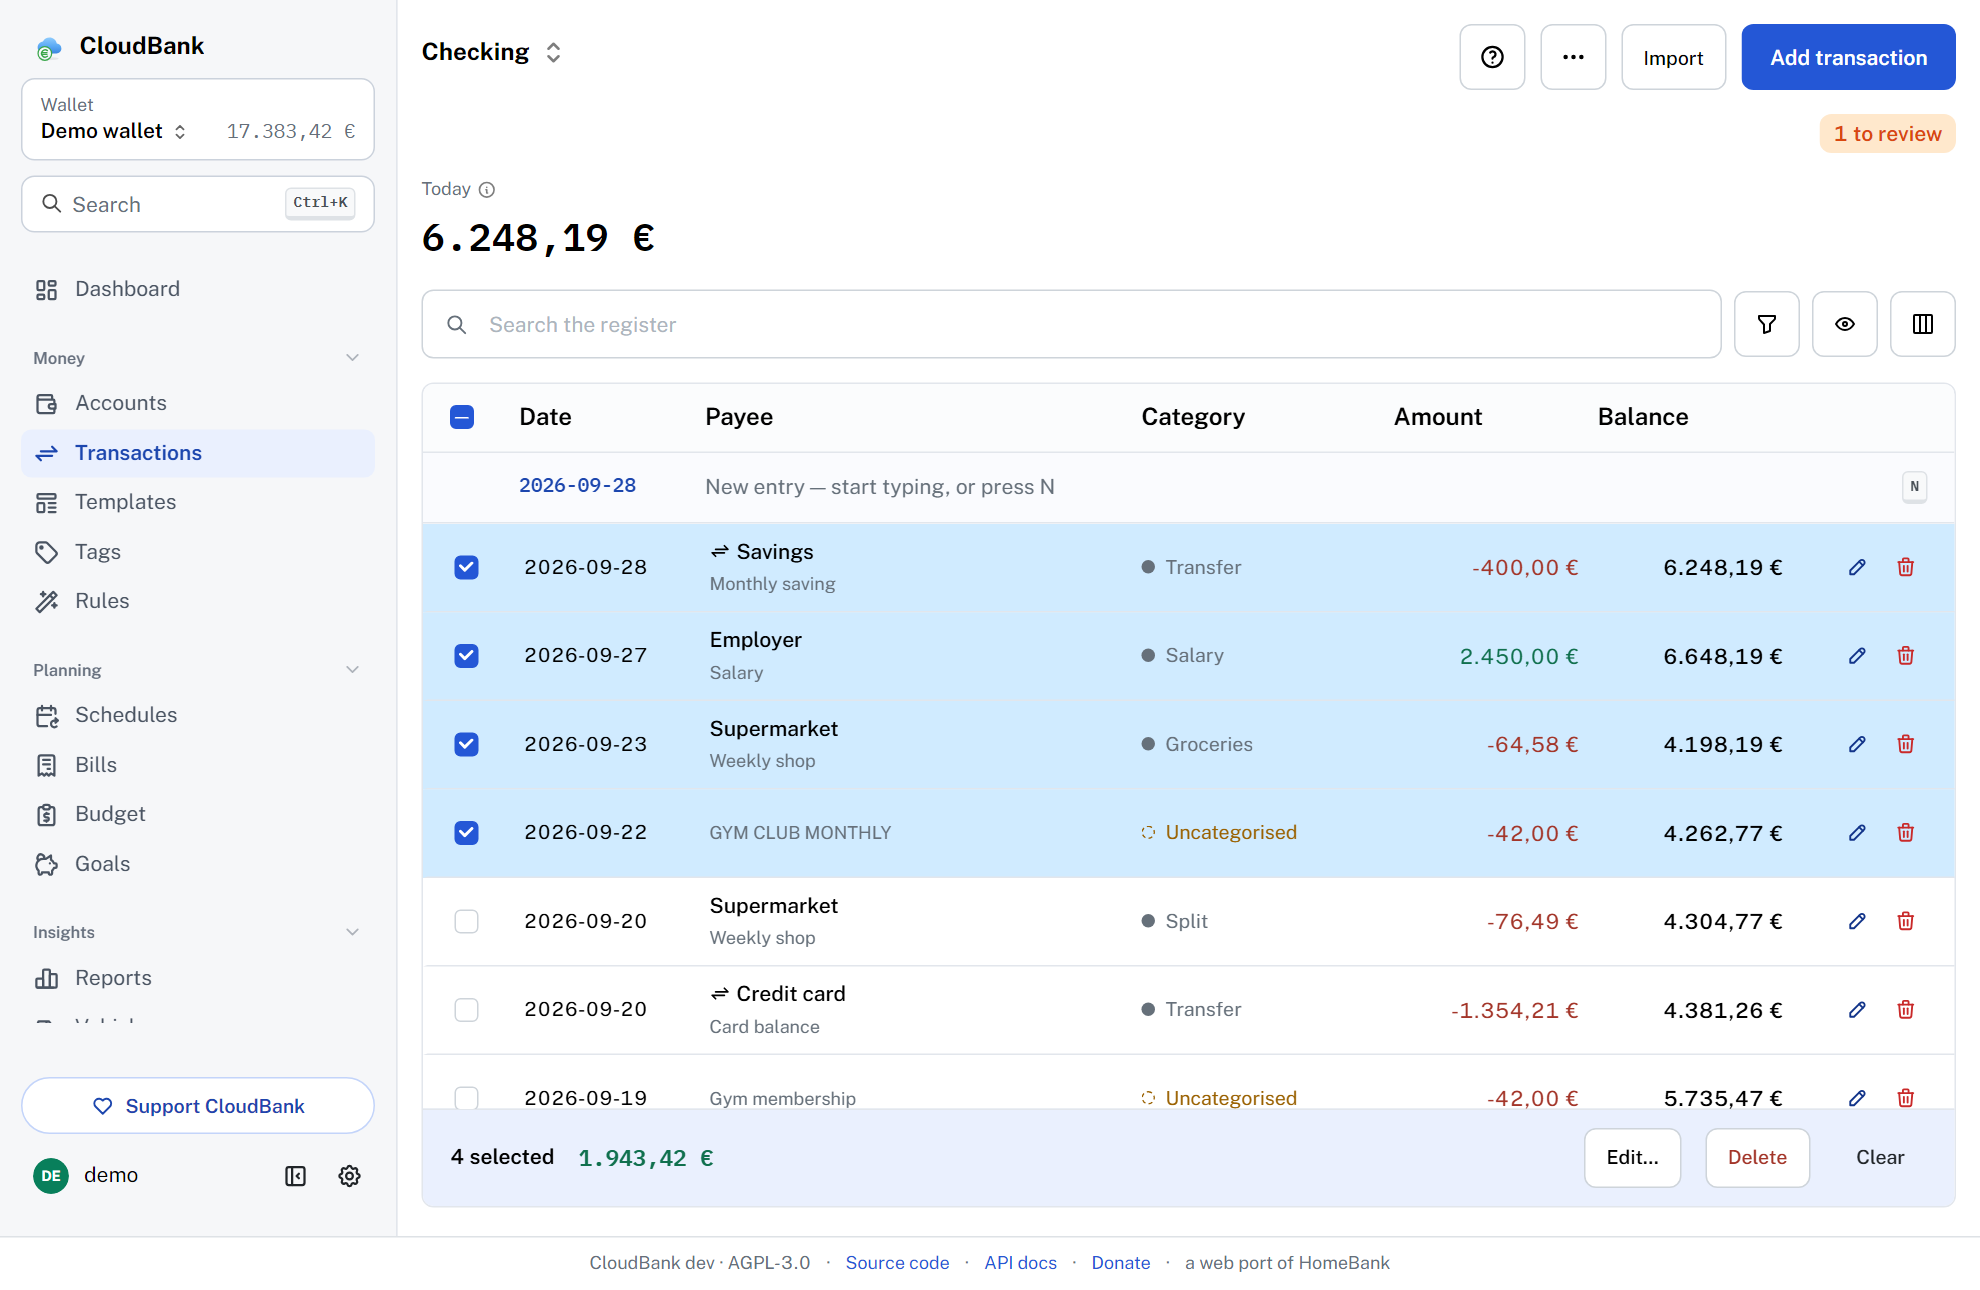1980x1290 pixels.
Task: Open the column layout chooser button
Action: [1923, 324]
